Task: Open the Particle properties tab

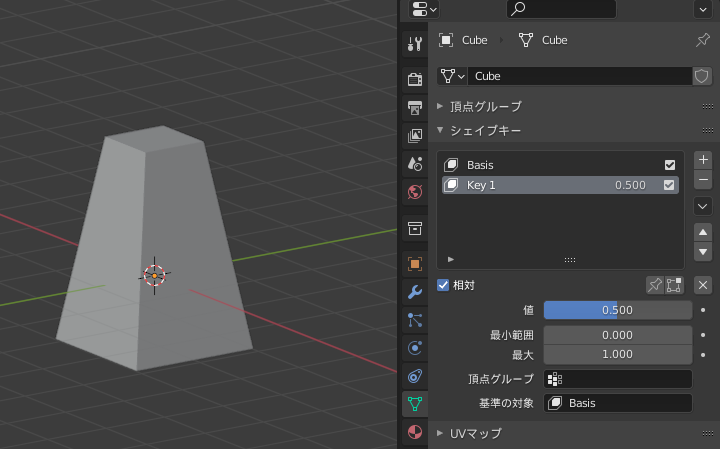Action: (x=415, y=320)
